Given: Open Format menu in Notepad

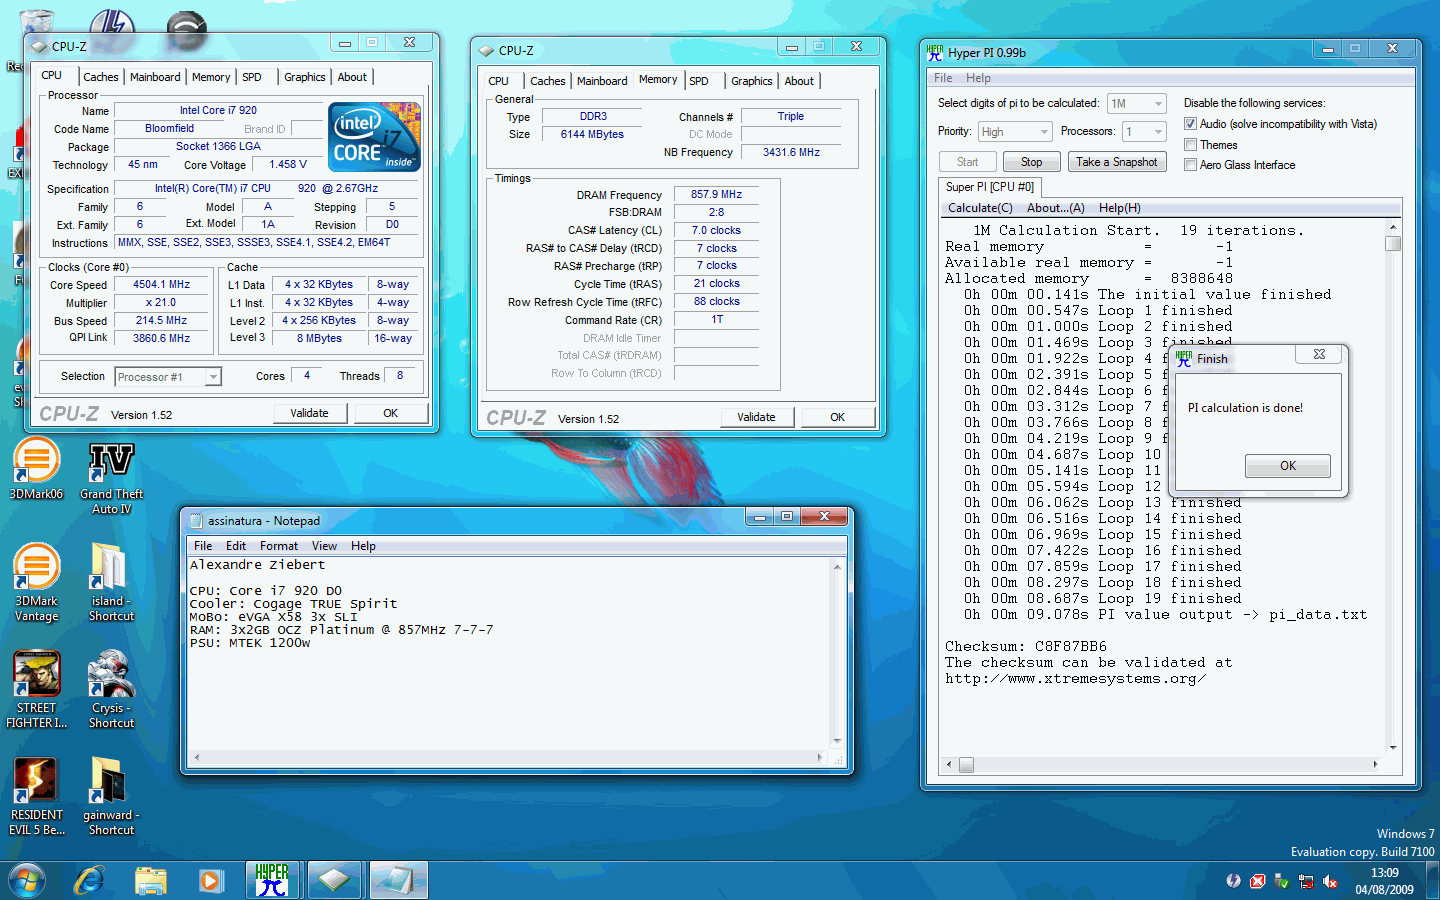Looking at the screenshot, I should (278, 546).
